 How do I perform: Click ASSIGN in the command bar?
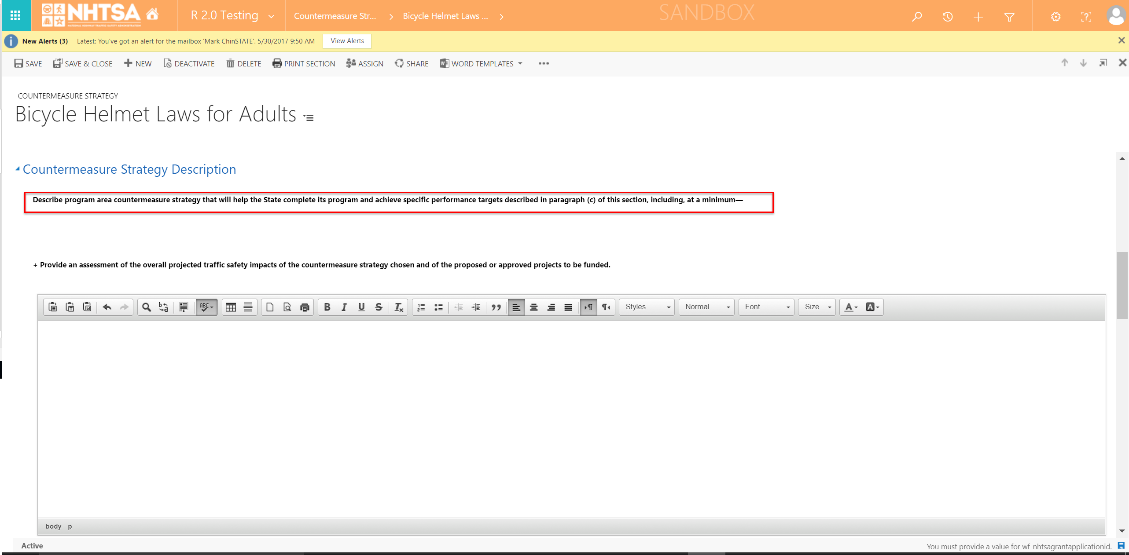point(364,63)
